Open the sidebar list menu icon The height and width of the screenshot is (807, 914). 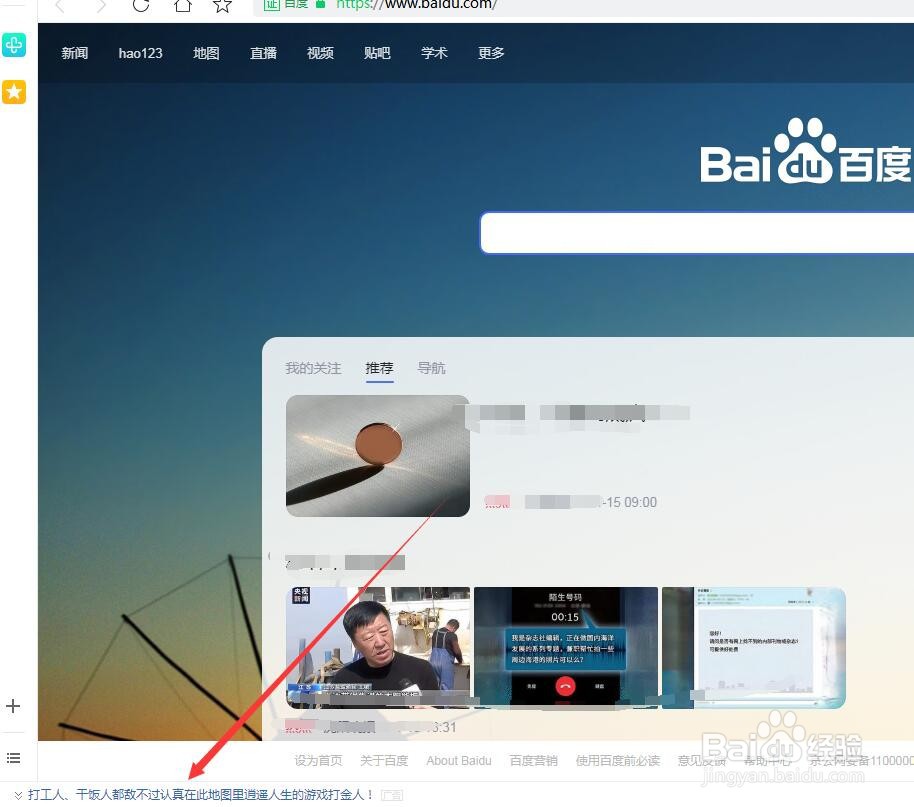[13, 757]
